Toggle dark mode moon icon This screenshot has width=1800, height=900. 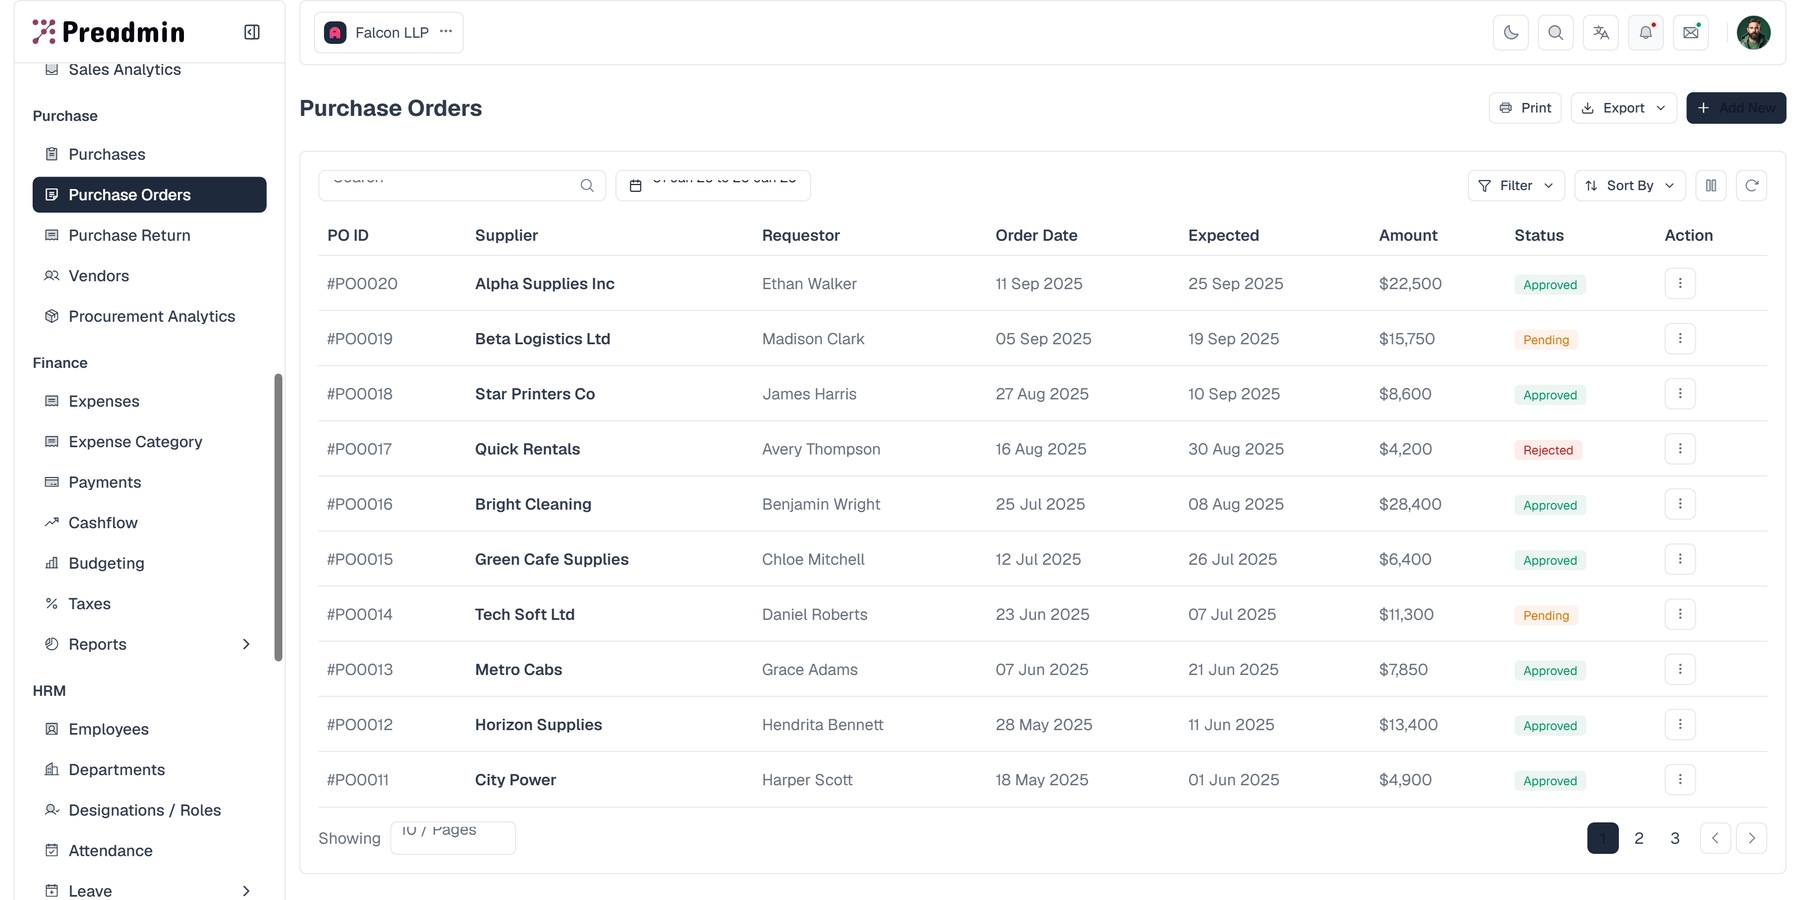pyautogui.click(x=1511, y=32)
